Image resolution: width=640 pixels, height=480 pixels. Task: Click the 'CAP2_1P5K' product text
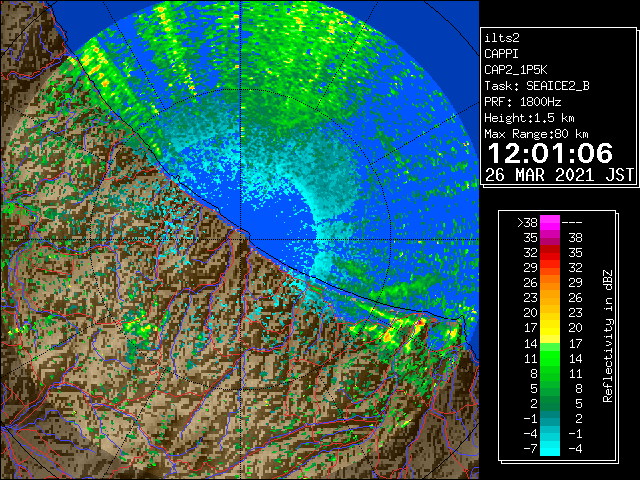(x=516, y=70)
